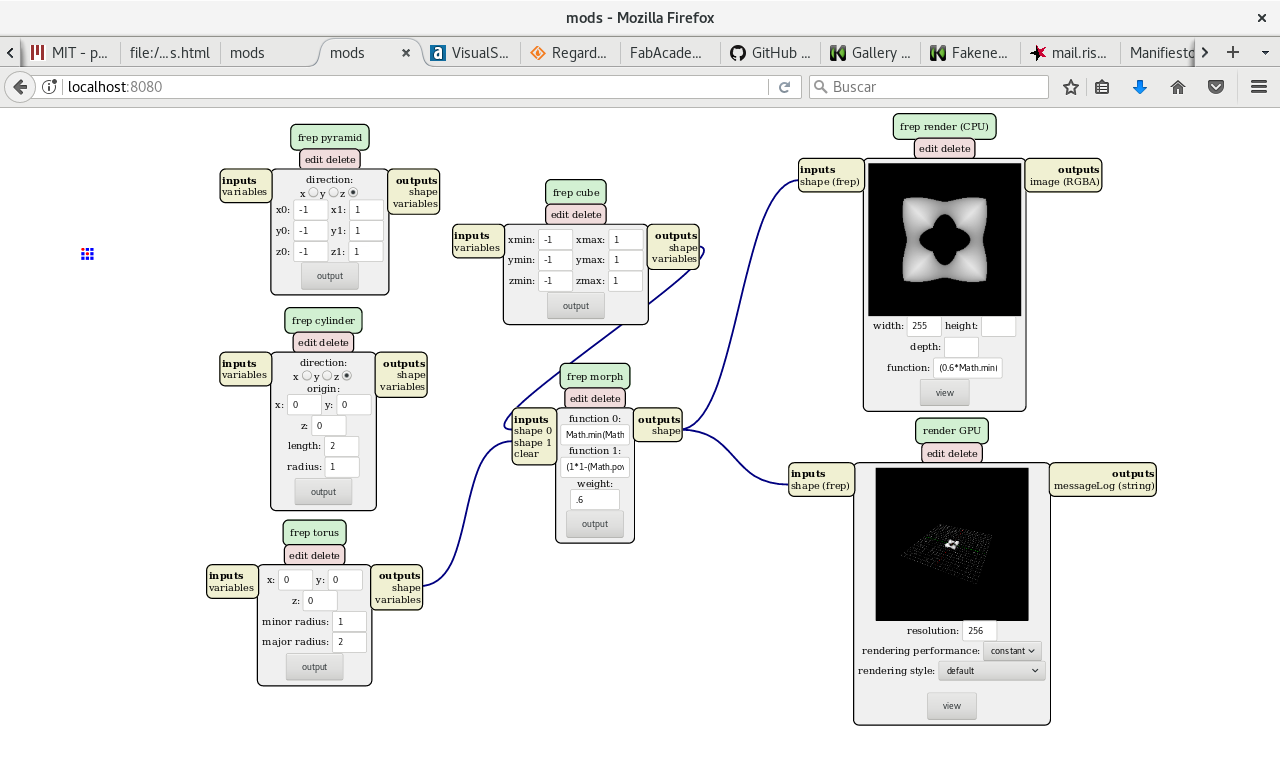Click the 'shape' output of frep torus
Viewport: 1280px width, 773px height.
click(x=406, y=588)
